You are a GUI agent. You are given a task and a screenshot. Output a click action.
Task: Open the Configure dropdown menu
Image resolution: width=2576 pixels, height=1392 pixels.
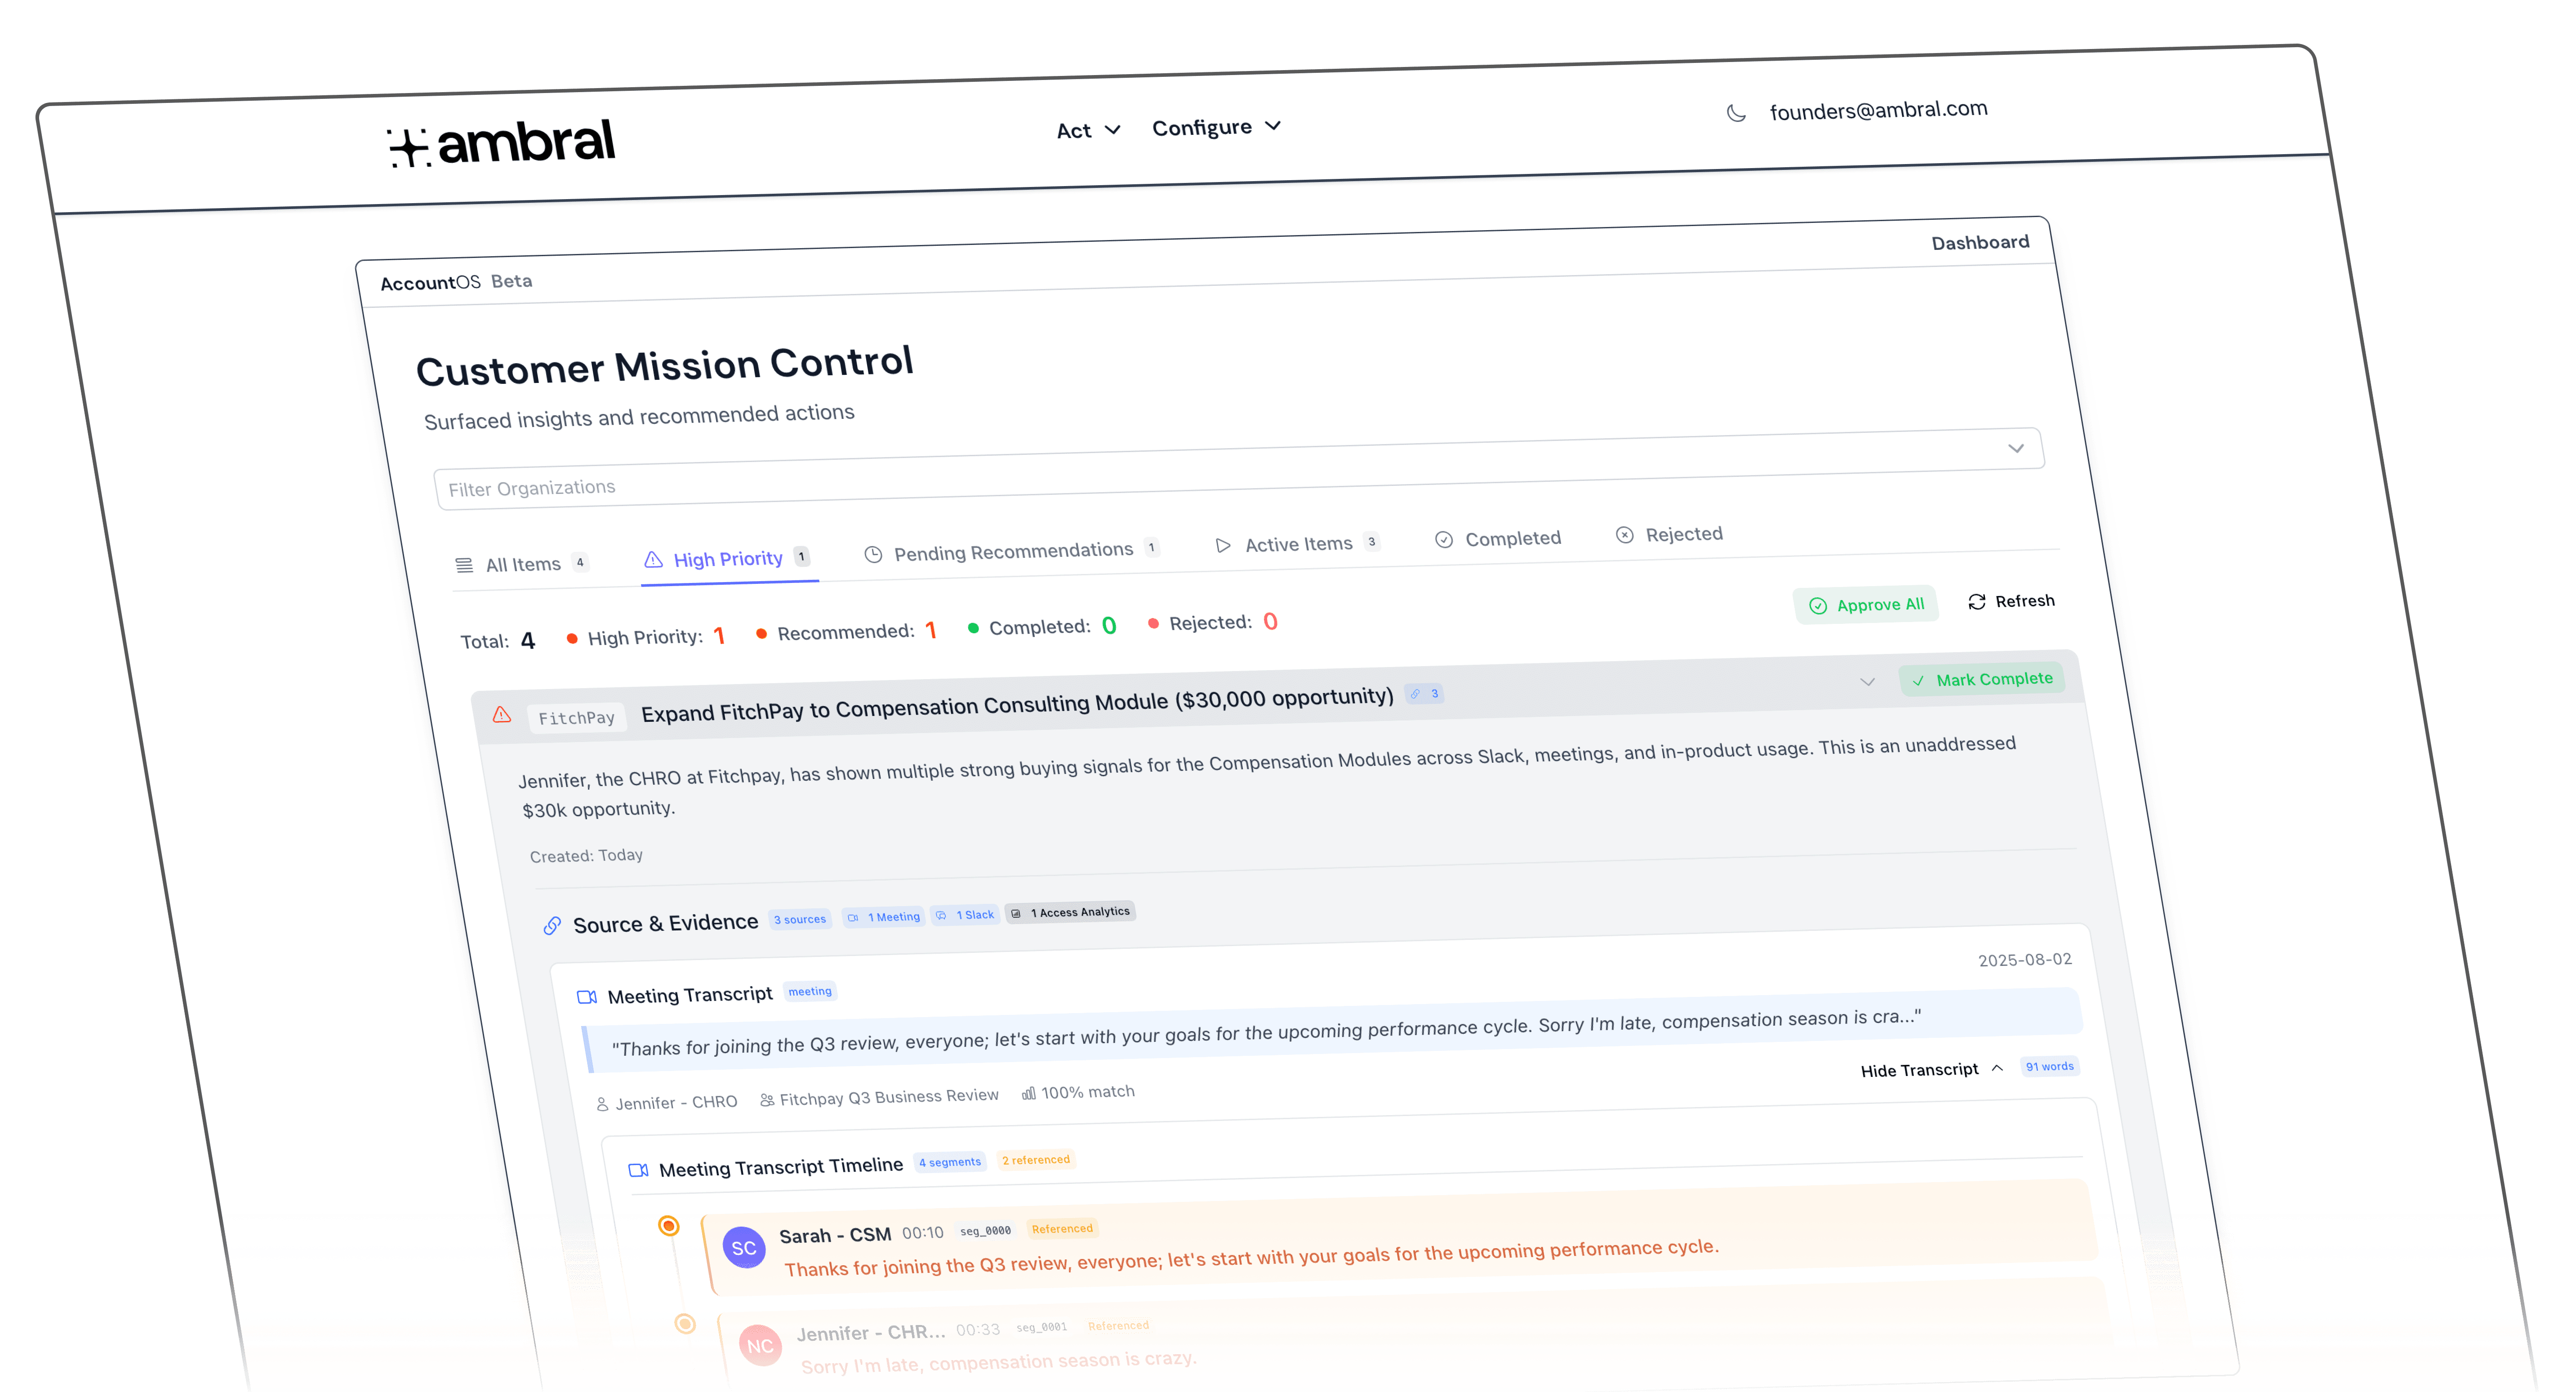click(1216, 127)
